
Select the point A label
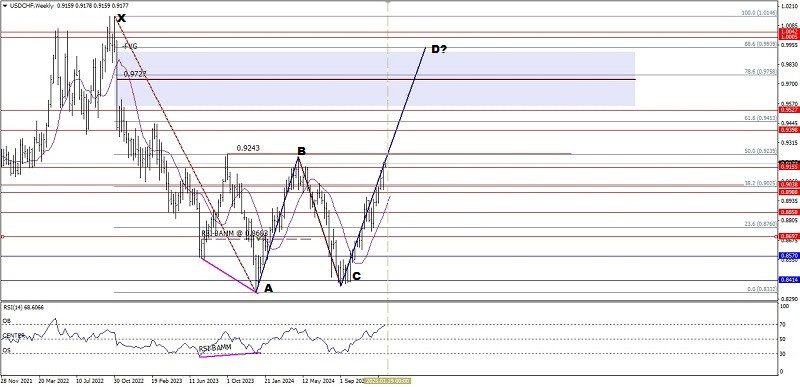point(268,289)
